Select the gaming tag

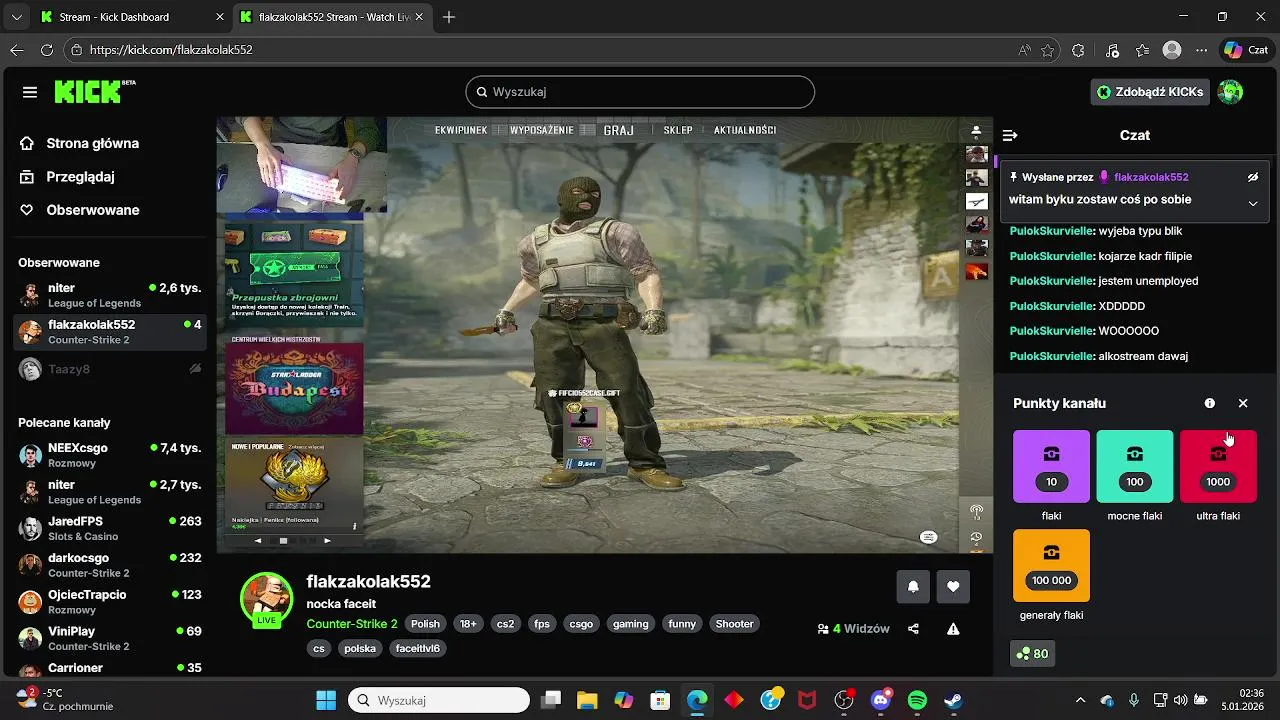(x=631, y=624)
